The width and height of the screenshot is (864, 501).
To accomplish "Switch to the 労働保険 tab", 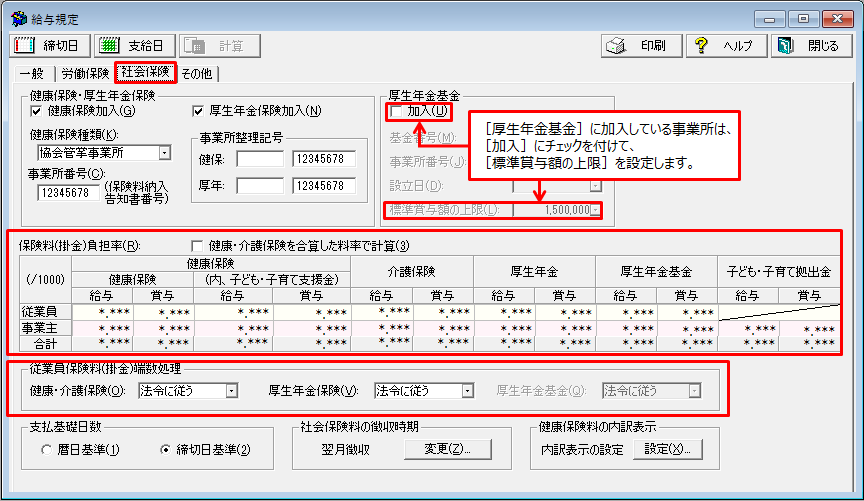I will 85,73.
